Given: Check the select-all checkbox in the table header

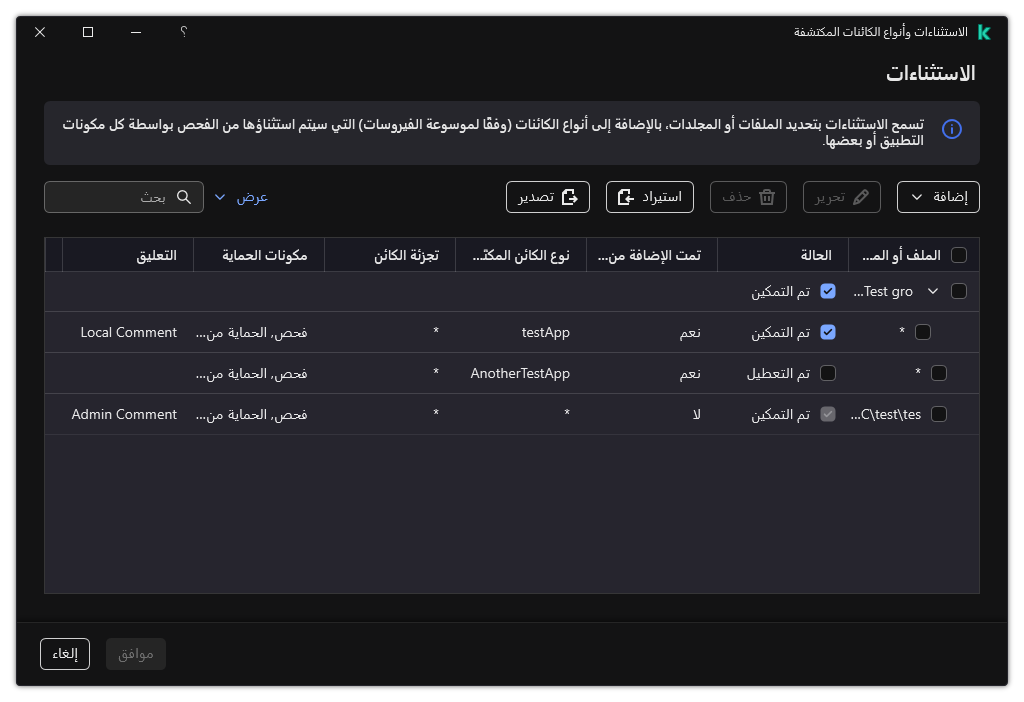Looking at the screenshot, I should point(959,255).
